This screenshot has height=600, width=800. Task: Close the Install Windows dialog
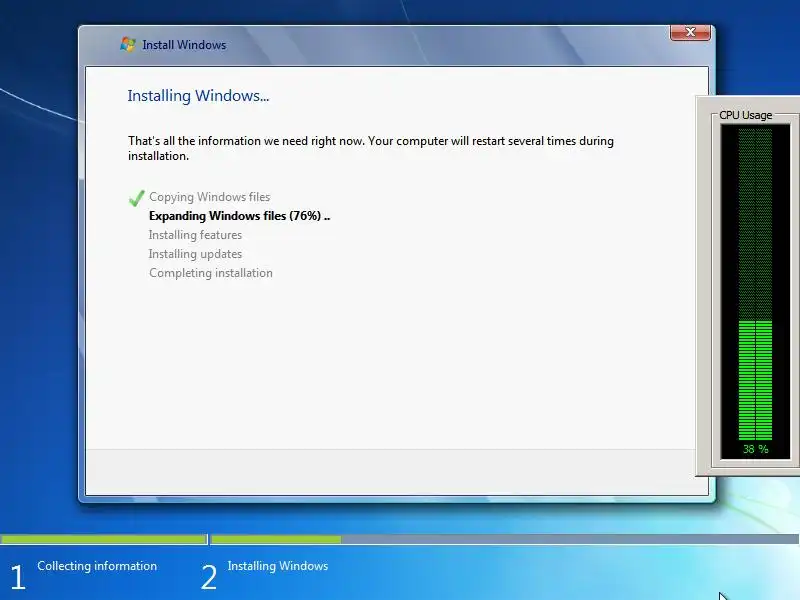pyautogui.click(x=690, y=32)
